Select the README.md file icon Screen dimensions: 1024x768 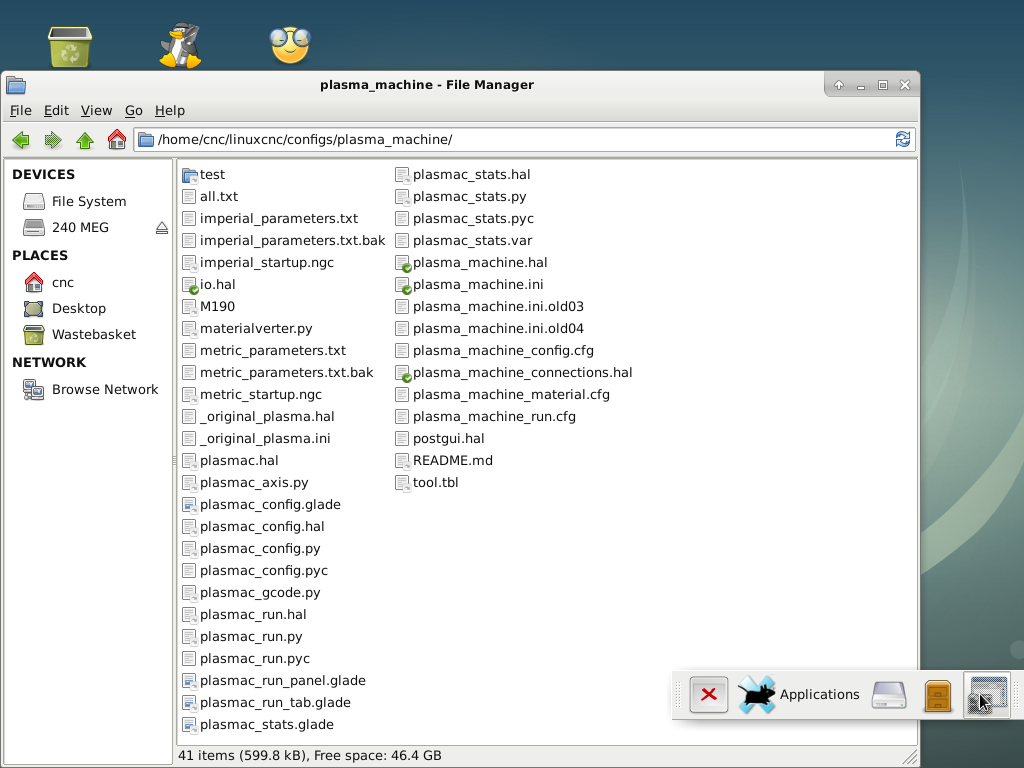point(402,461)
